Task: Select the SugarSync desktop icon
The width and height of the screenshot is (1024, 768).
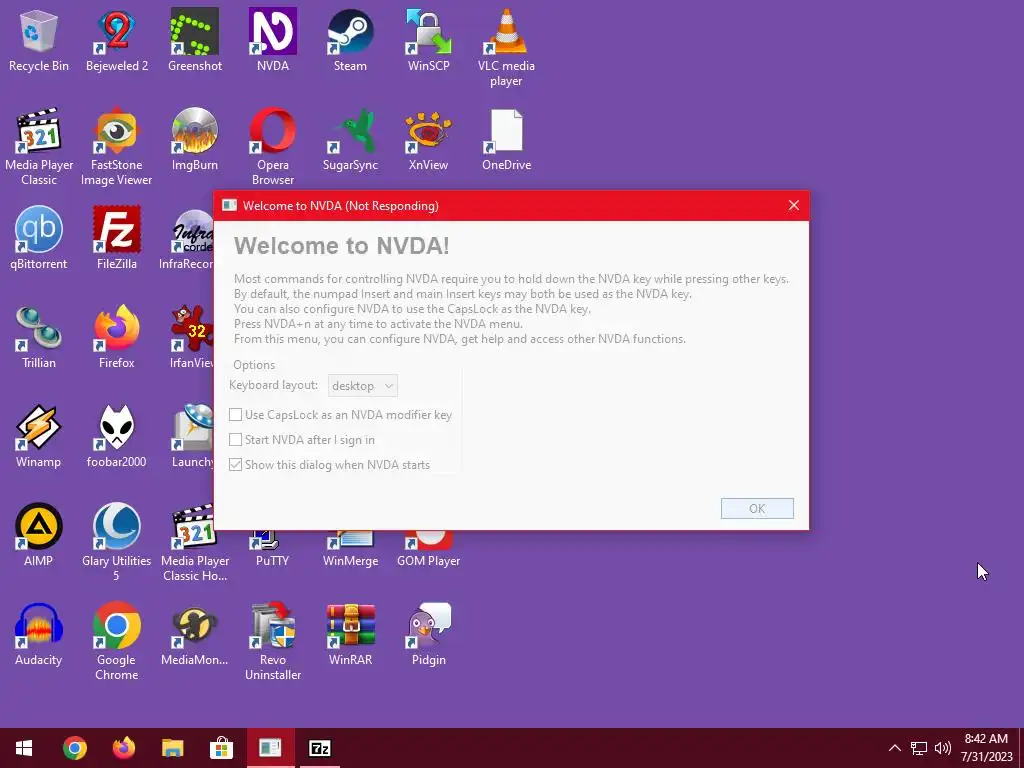Action: point(351,140)
